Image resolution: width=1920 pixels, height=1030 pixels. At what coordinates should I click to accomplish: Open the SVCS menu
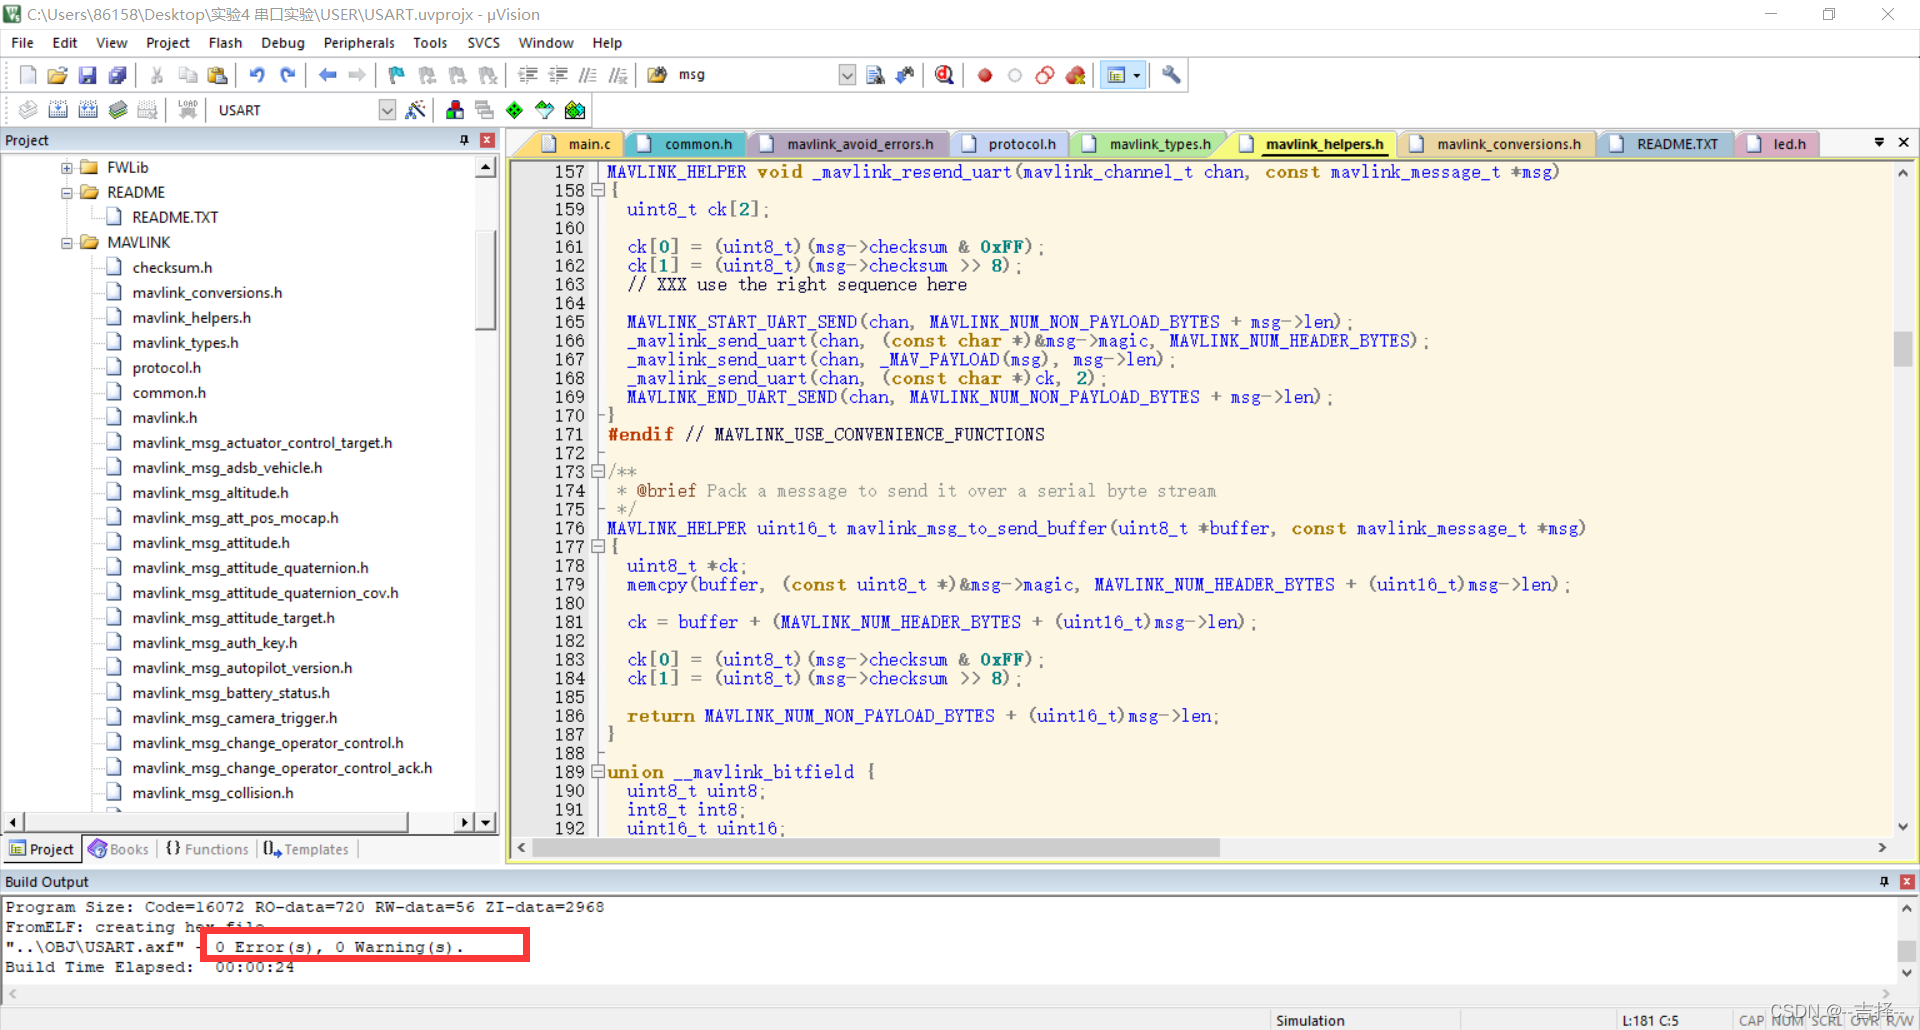[x=483, y=43]
